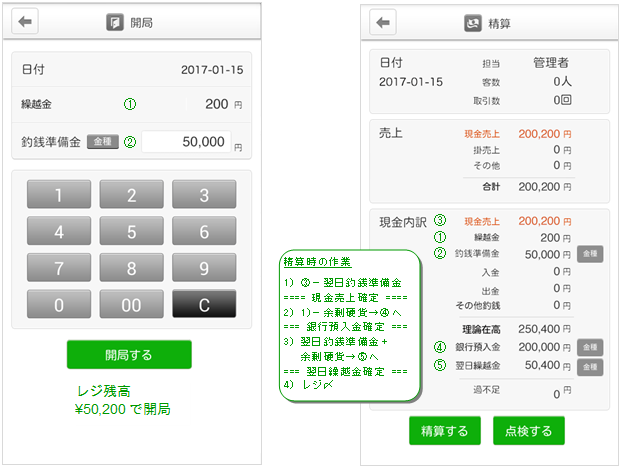Click the 繰越金 value 200 in 開局

tap(217, 104)
